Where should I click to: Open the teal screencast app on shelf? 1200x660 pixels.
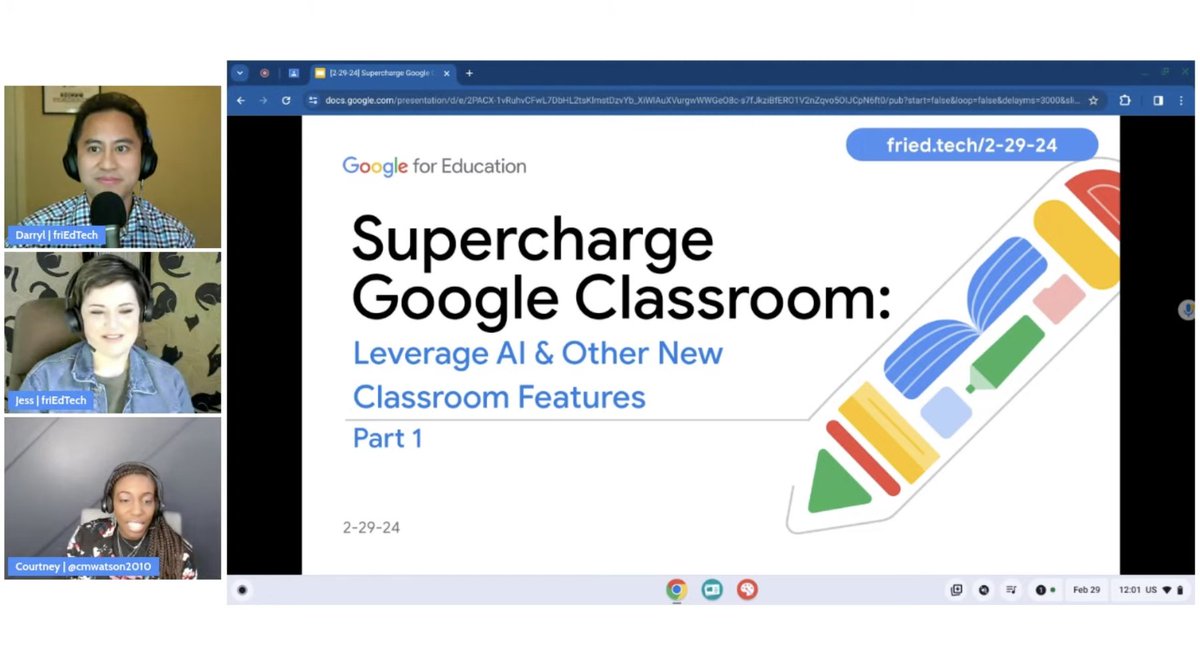pos(712,590)
